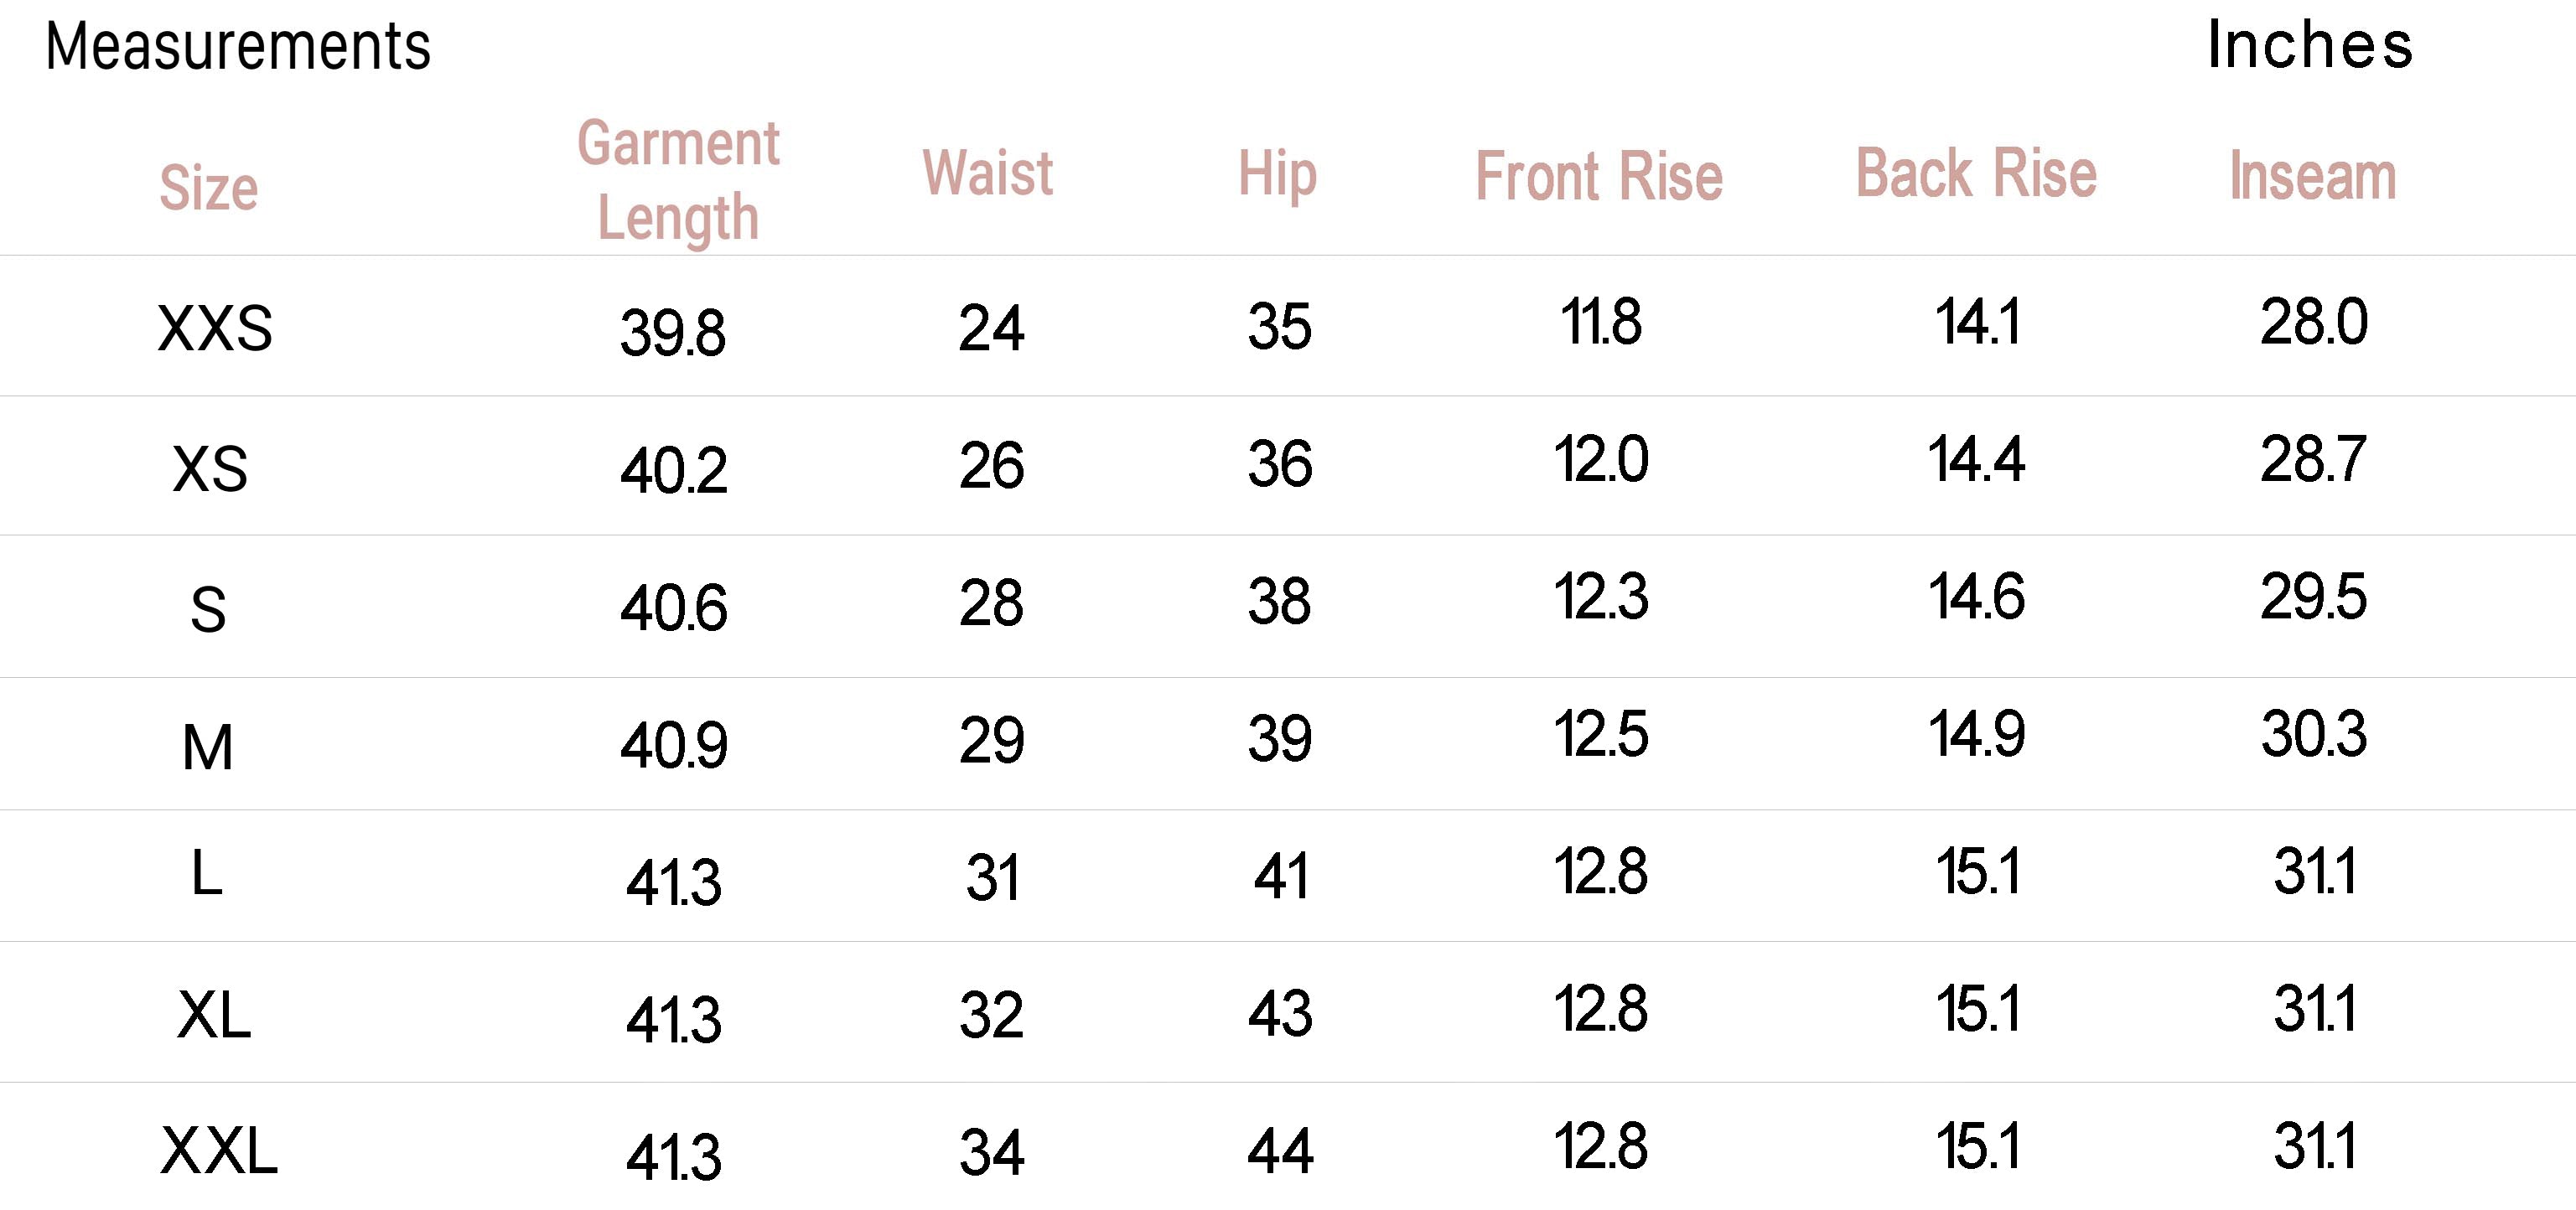Click the Hip column header
2576x1210 pixels.
click(1277, 175)
